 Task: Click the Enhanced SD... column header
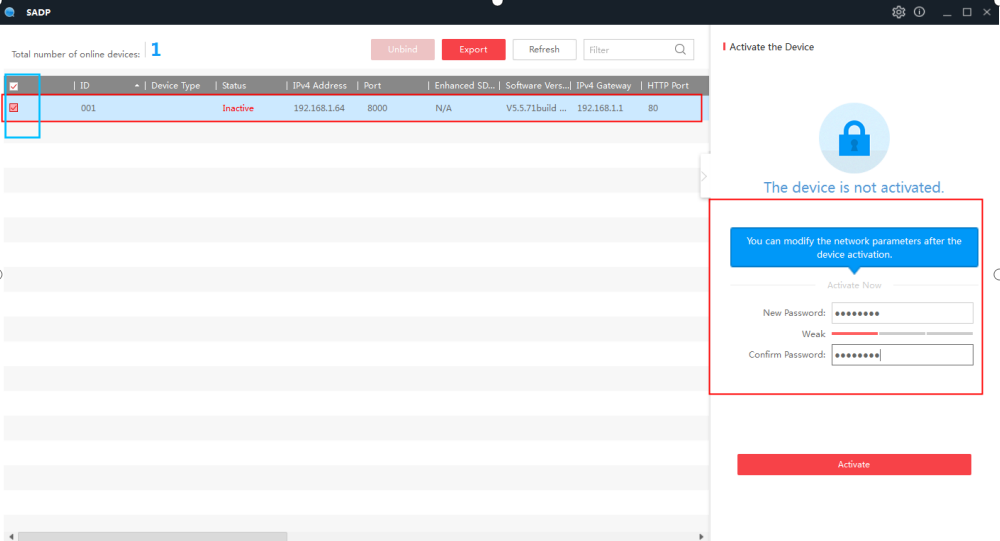point(463,85)
